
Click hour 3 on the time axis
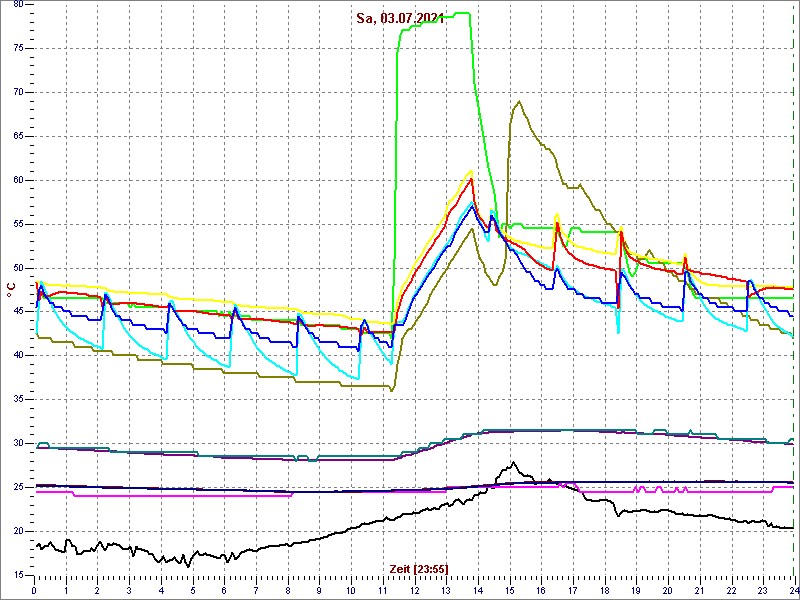(x=129, y=591)
